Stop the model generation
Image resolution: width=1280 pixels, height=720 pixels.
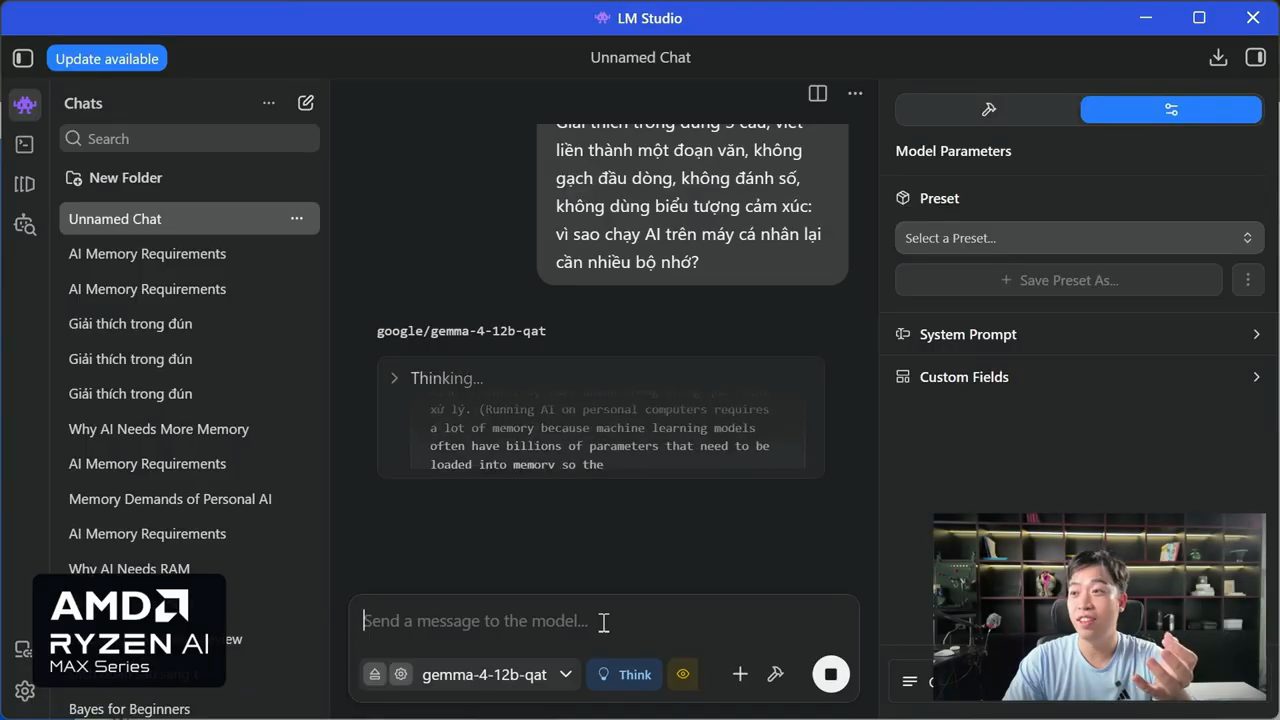tap(830, 674)
